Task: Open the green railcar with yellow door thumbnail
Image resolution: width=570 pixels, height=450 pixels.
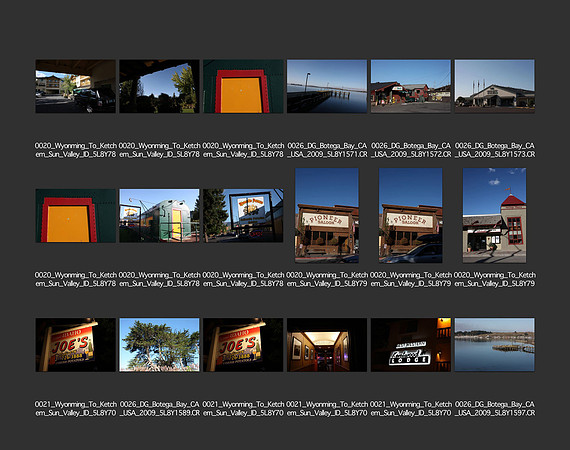Action: tap(159, 216)
